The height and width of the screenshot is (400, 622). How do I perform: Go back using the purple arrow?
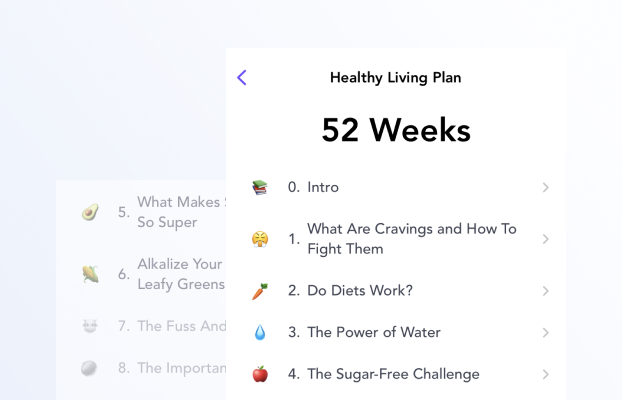(242, 77)
